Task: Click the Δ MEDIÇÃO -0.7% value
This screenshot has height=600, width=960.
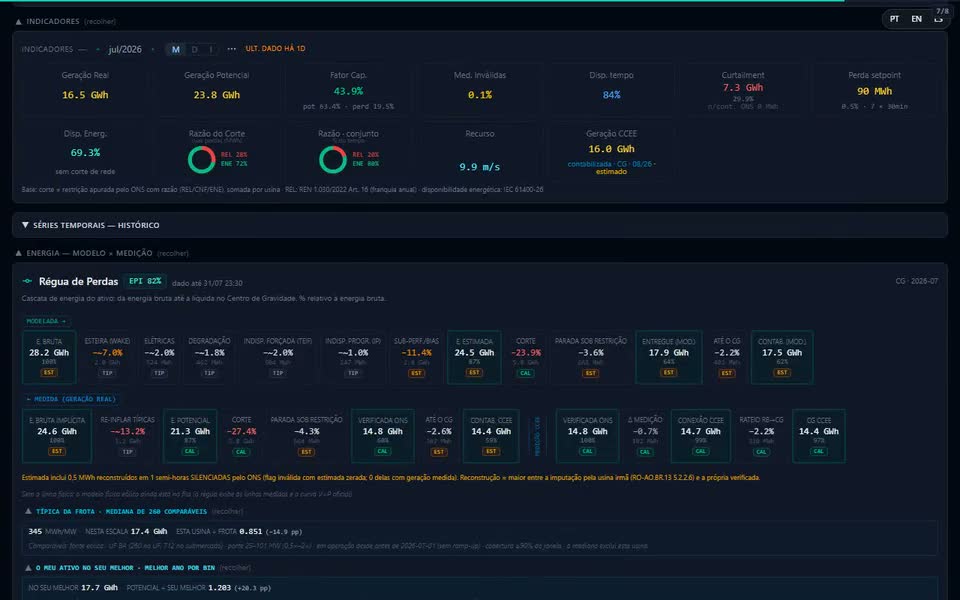Action: pos(645,431)
